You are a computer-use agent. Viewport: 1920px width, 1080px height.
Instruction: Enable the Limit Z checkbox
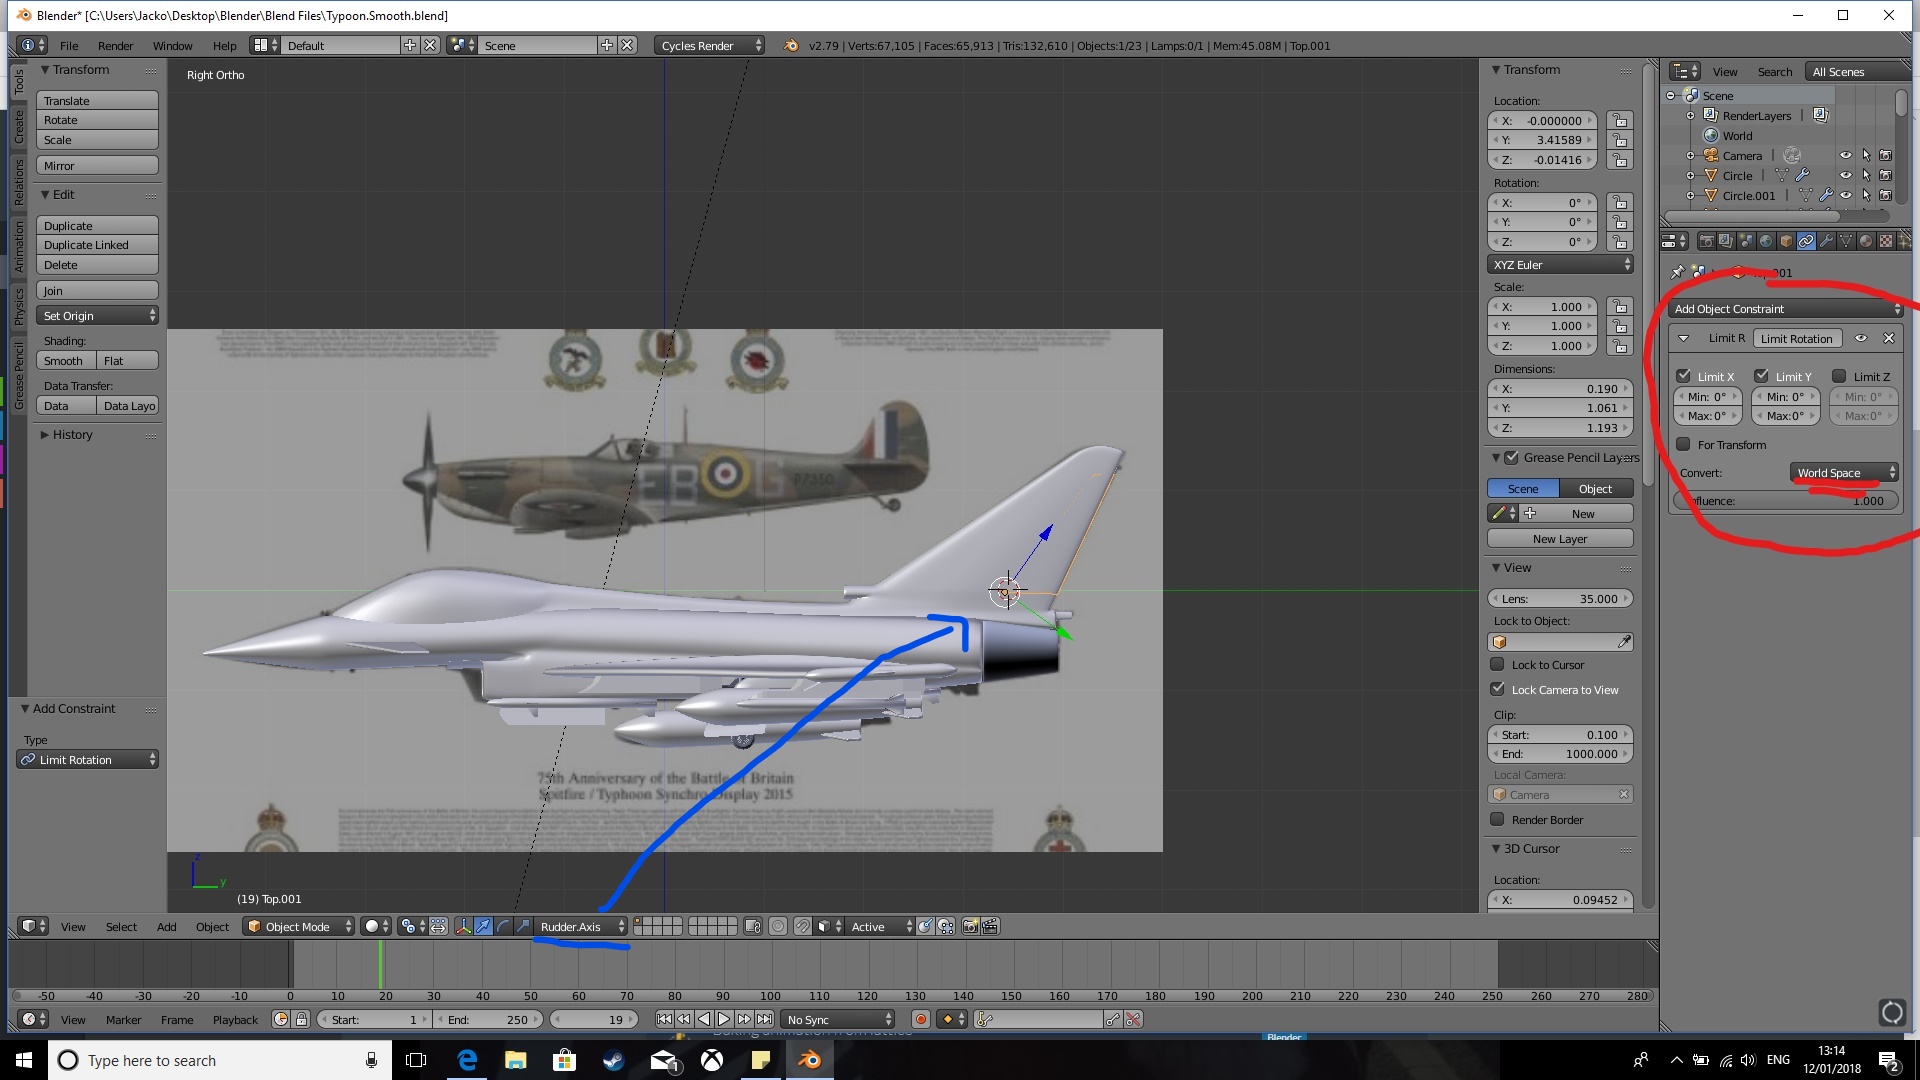[x=1839, y=376]
